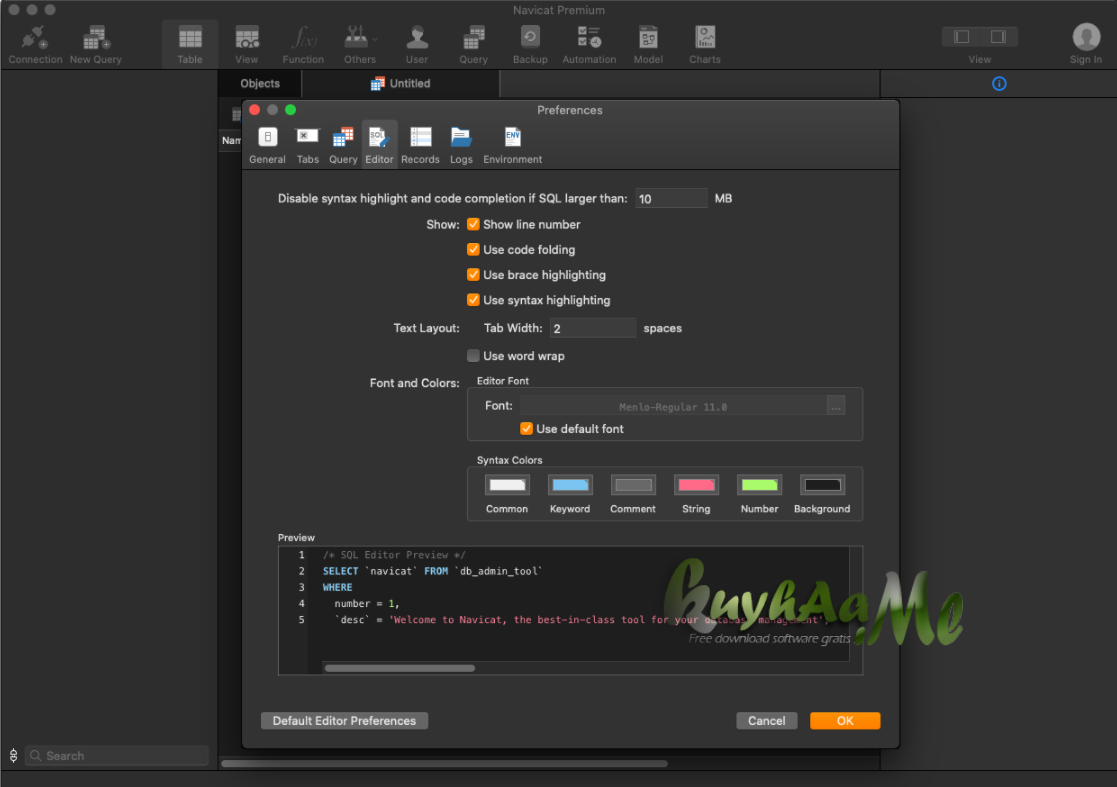Pick the String syntax color swatch

tap(696, 485)
